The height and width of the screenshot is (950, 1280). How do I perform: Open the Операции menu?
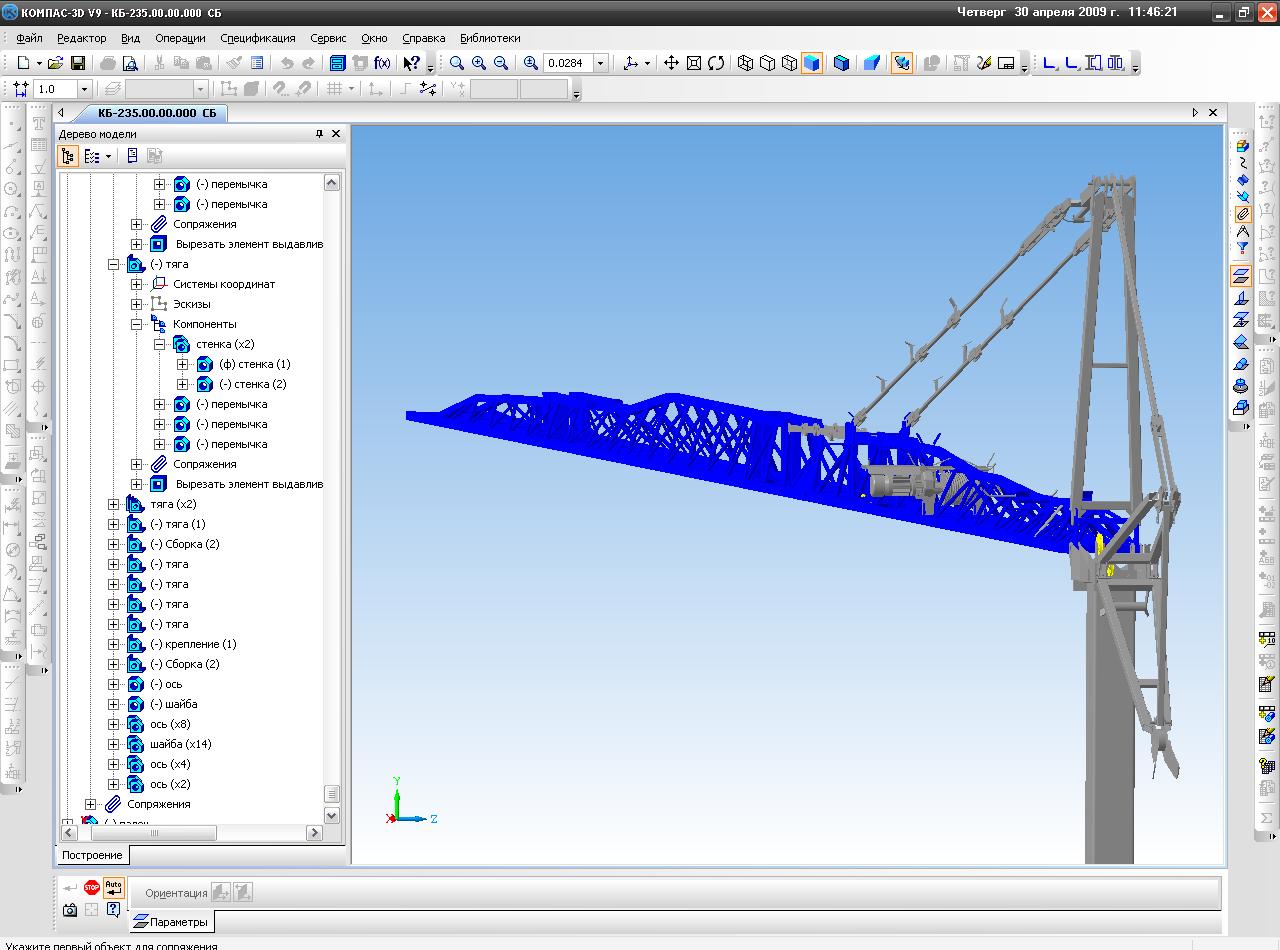(x=180, y=38)
